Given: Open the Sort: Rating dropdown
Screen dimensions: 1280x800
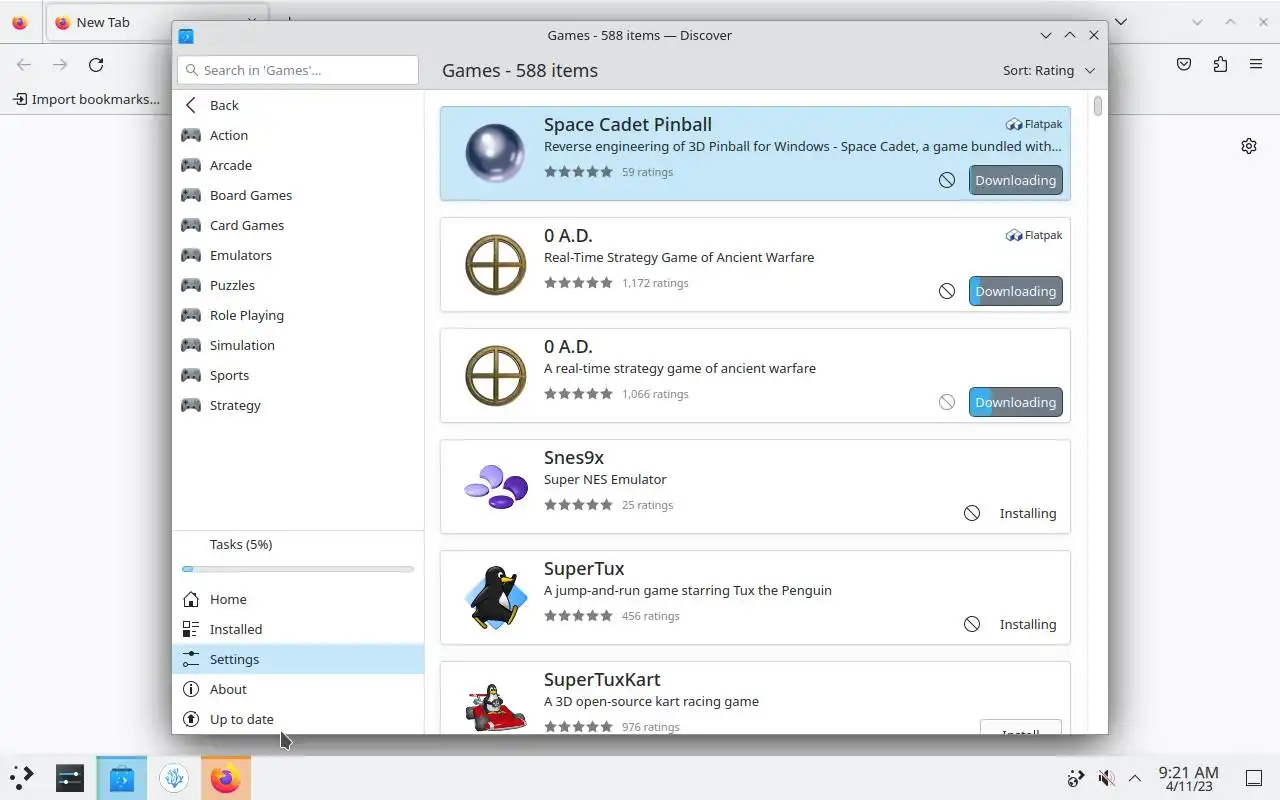Looking at the screenshot, I should click(1049, 70).
